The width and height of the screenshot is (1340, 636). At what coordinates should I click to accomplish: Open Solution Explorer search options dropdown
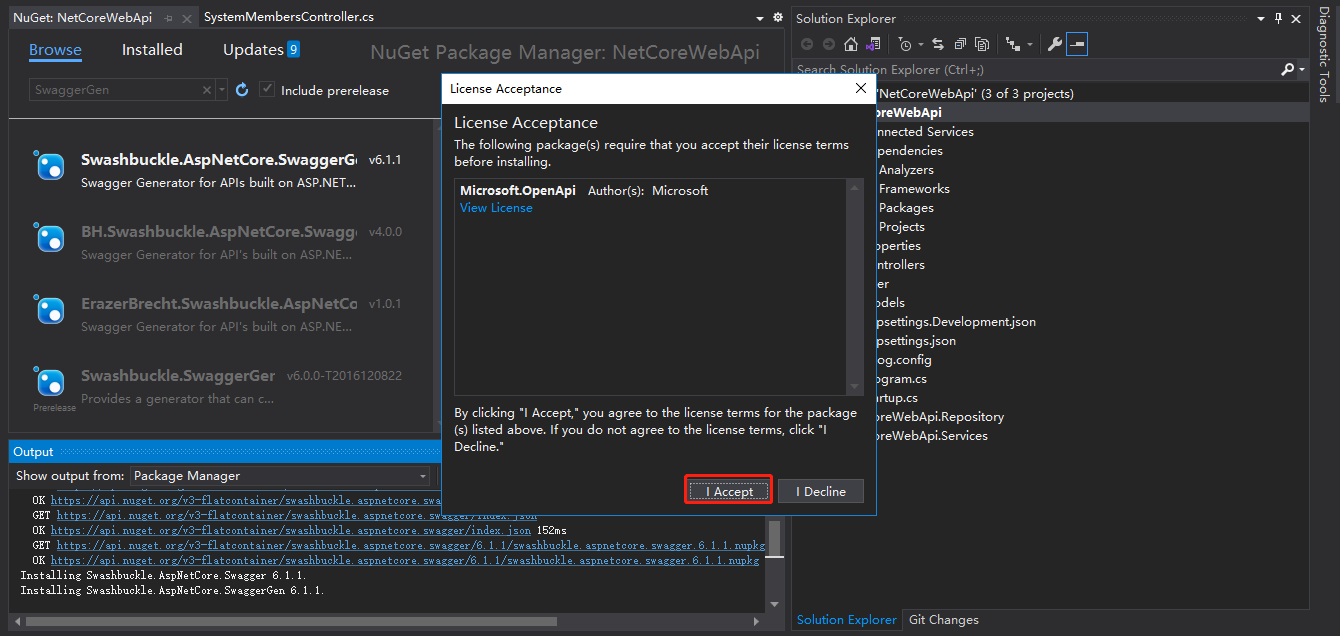[x=1302, y=70]
